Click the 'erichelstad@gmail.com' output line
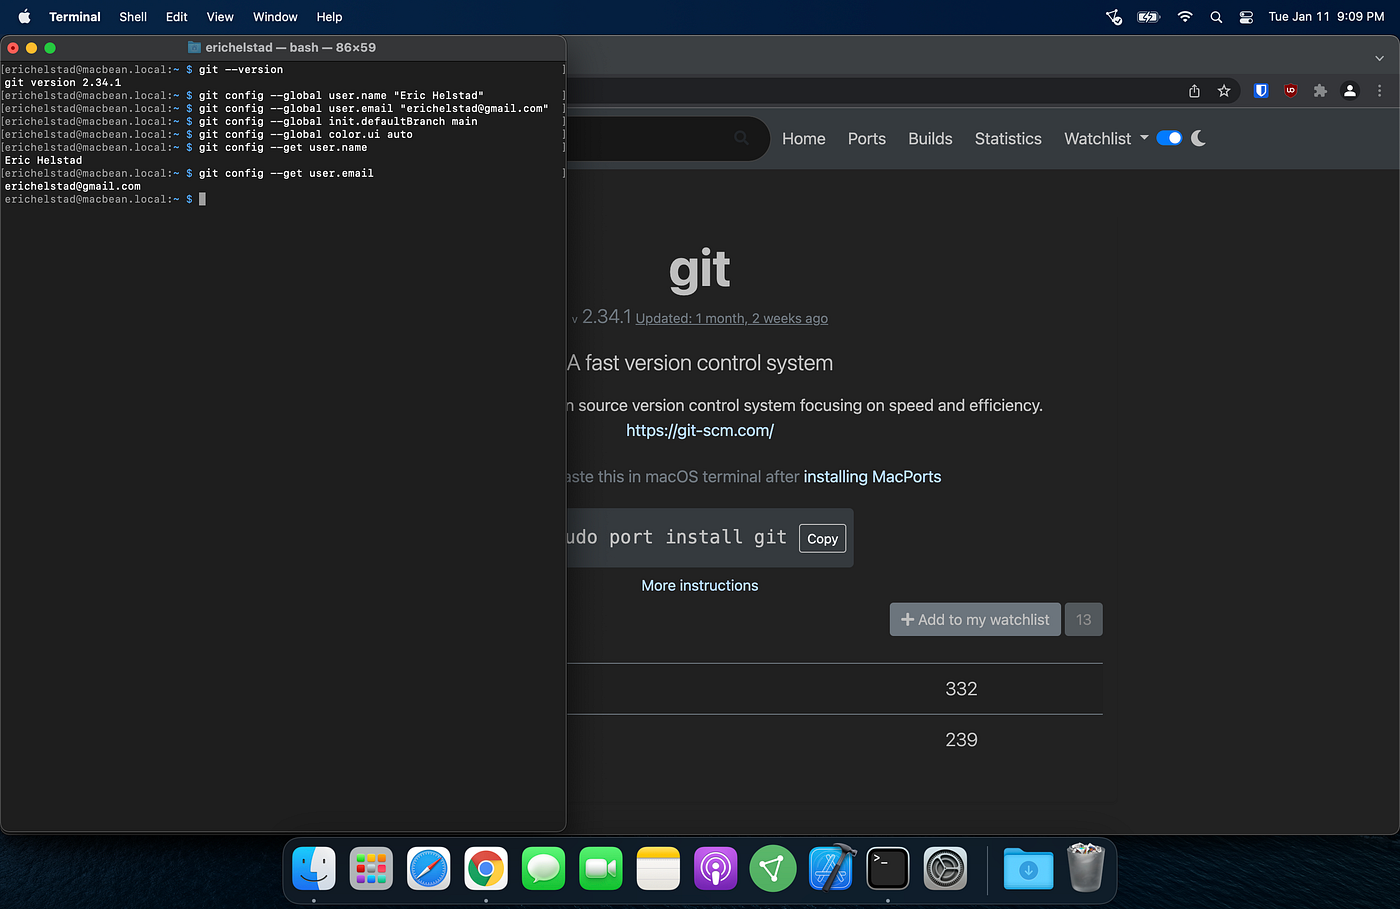1400x909 pixels. coord(73,186)
